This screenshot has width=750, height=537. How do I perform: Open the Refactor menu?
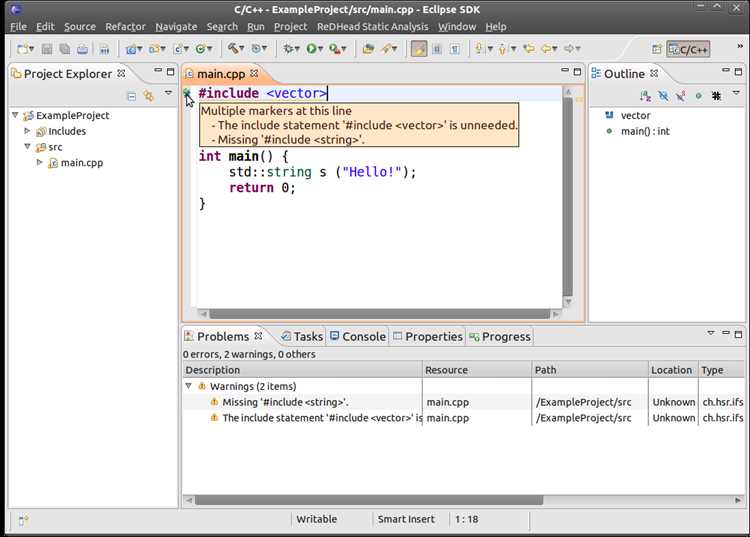[x=125, y=27]
